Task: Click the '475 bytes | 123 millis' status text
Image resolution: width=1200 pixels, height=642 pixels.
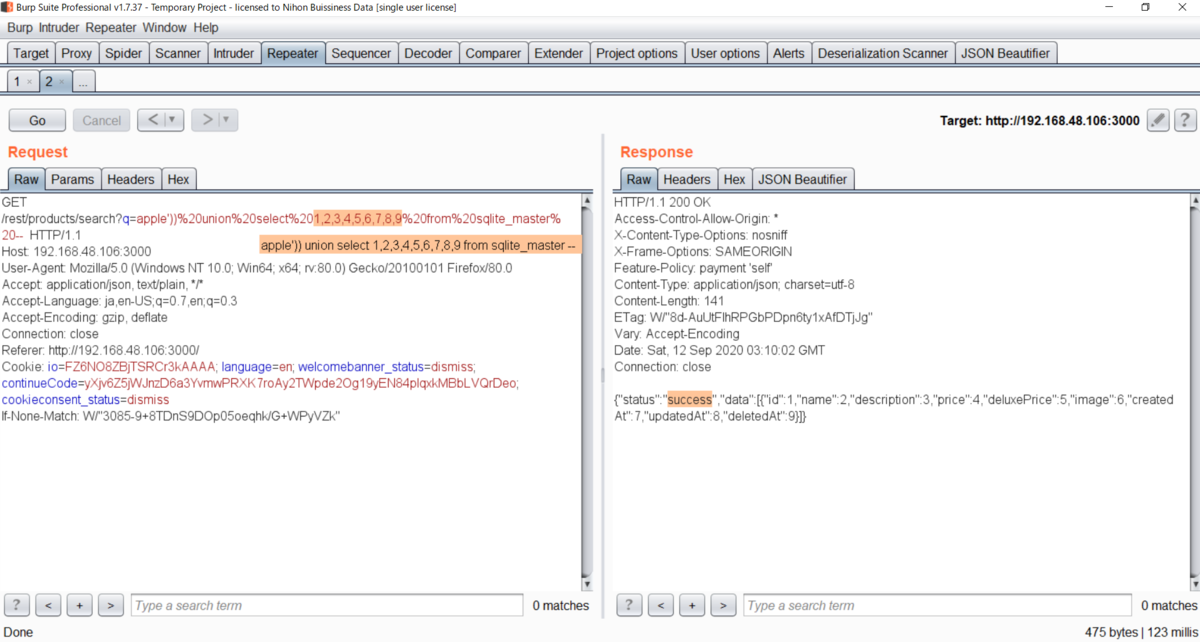Action: click(1140, 632)
